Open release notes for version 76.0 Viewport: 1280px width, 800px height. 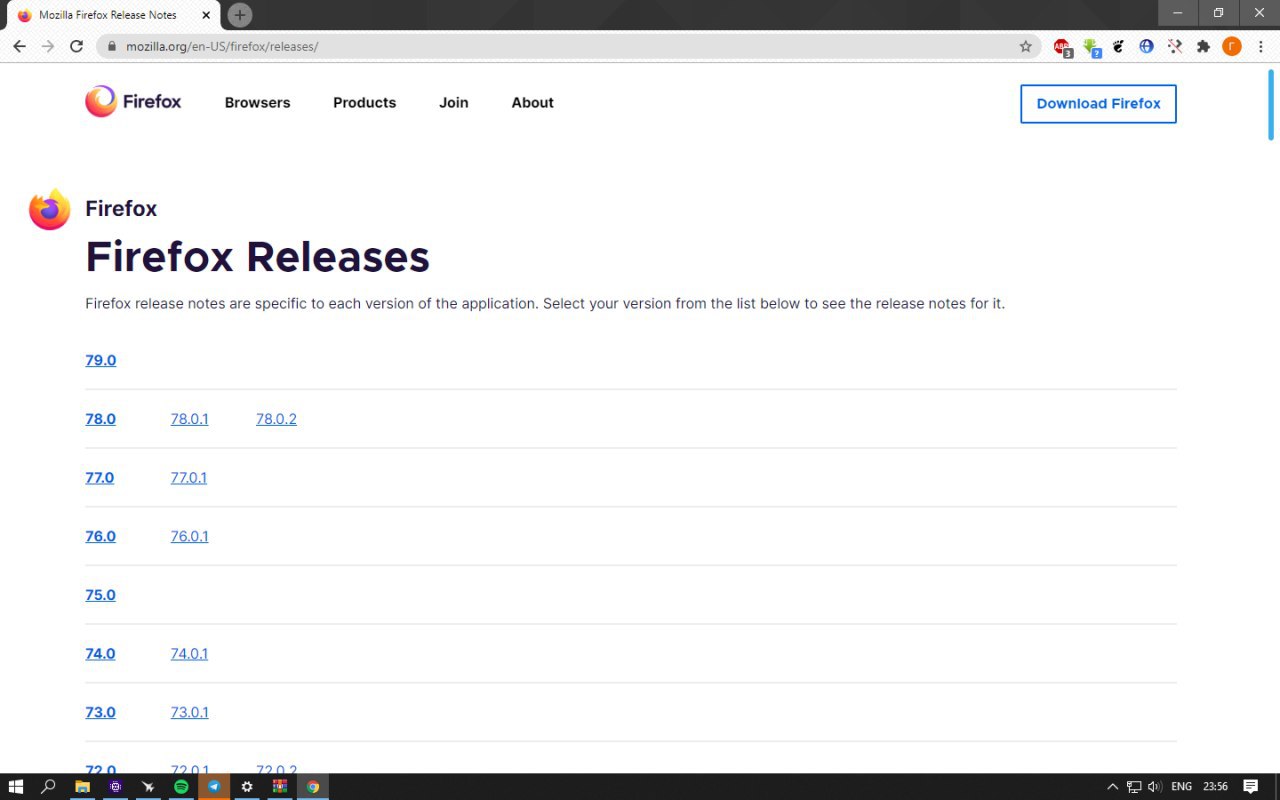tap(100, 536)
